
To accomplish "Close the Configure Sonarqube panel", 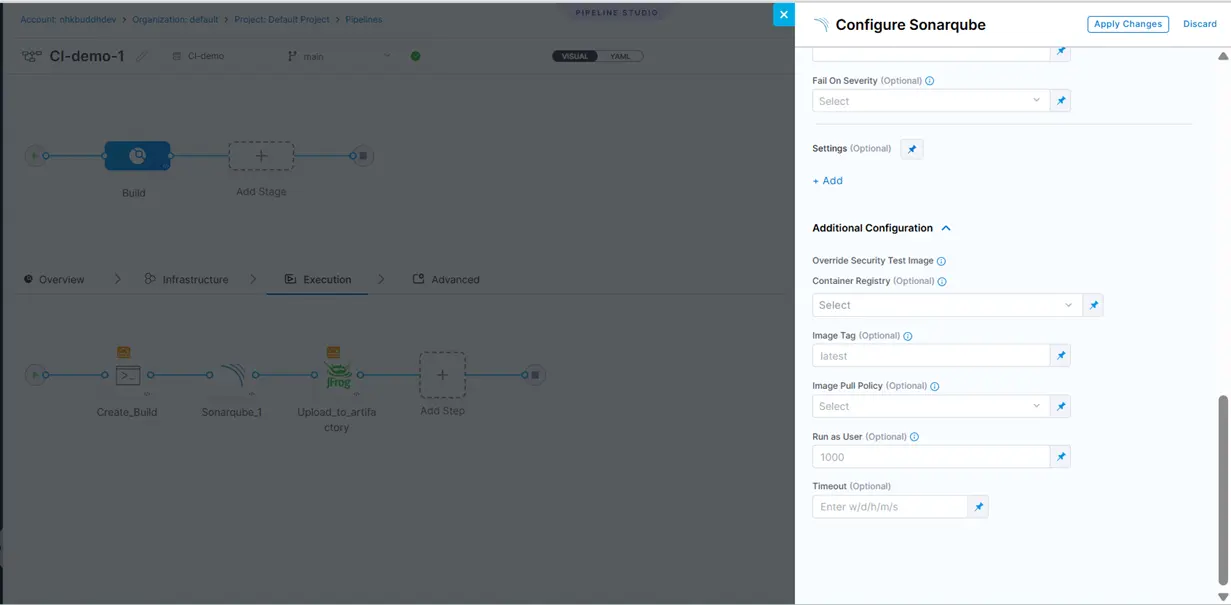I will [x=783, y=14].
